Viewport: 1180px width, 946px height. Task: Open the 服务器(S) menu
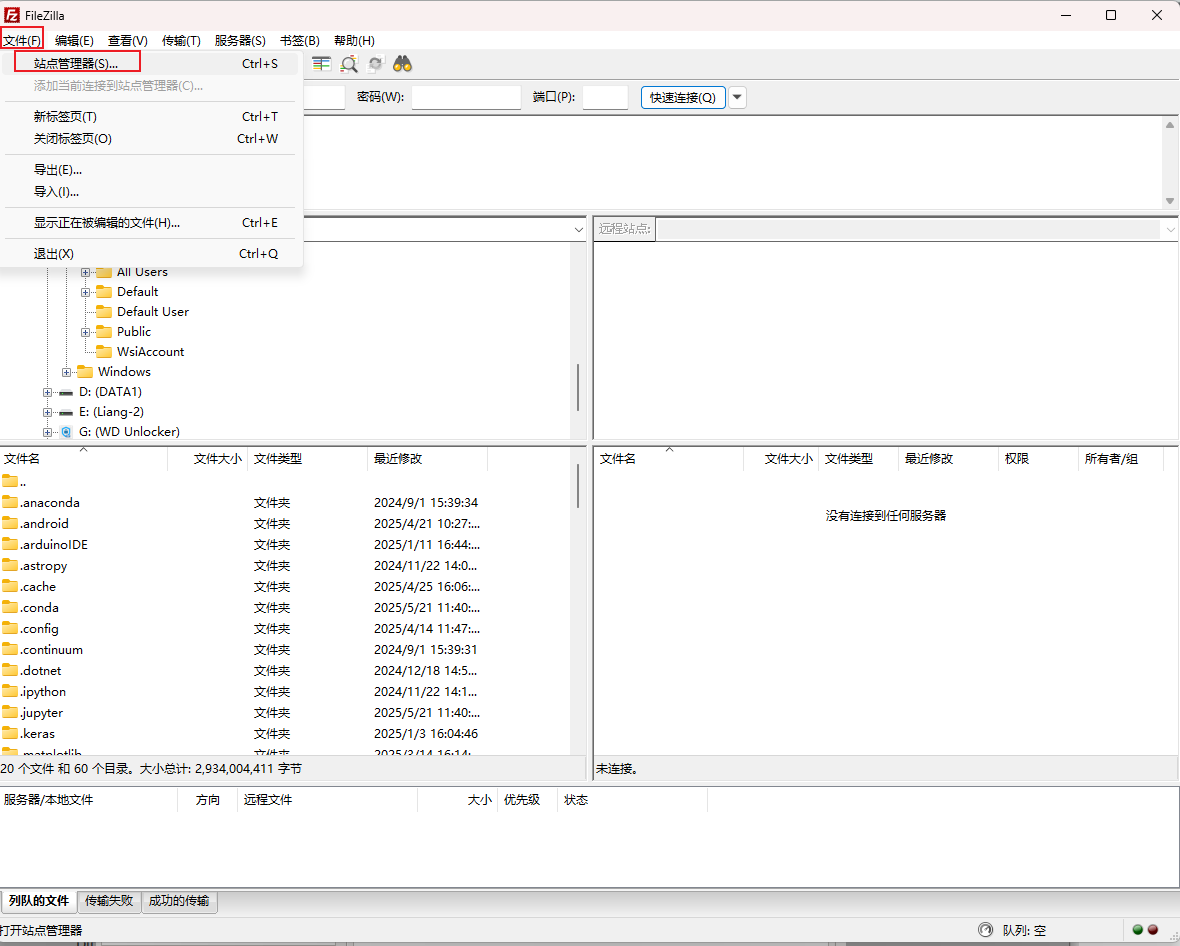tap(240, 41)
